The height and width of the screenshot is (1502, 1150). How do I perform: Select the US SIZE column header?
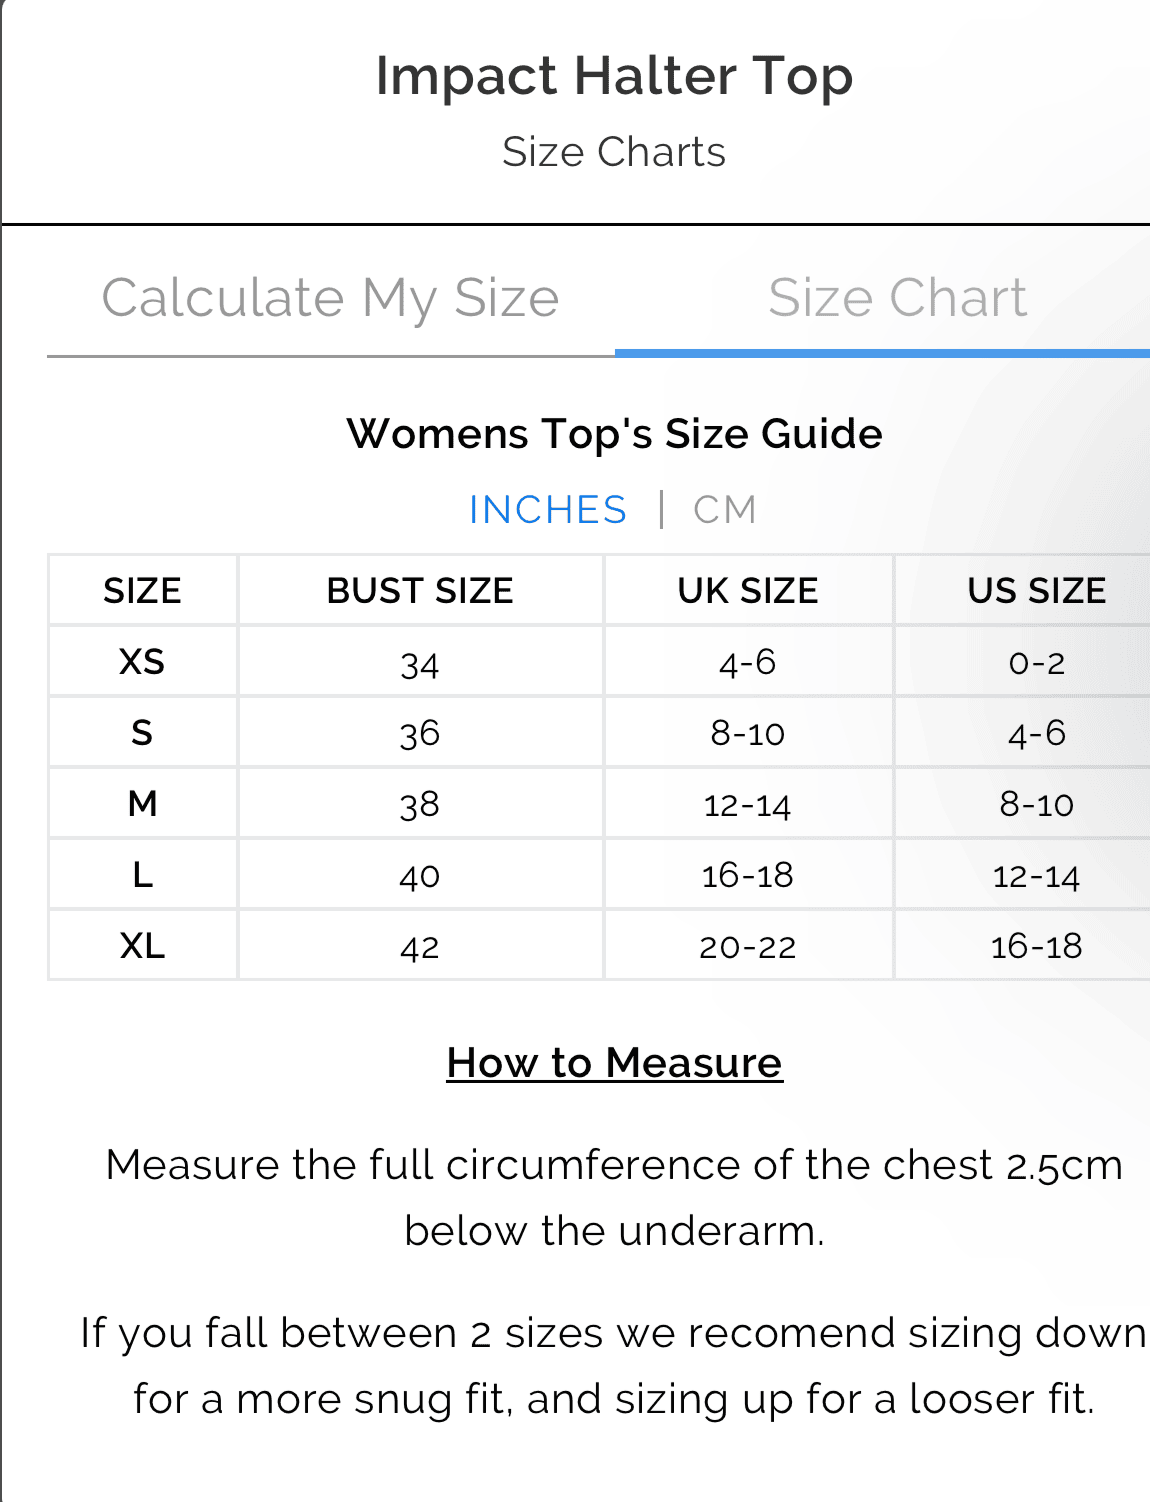click(1036, 591)
